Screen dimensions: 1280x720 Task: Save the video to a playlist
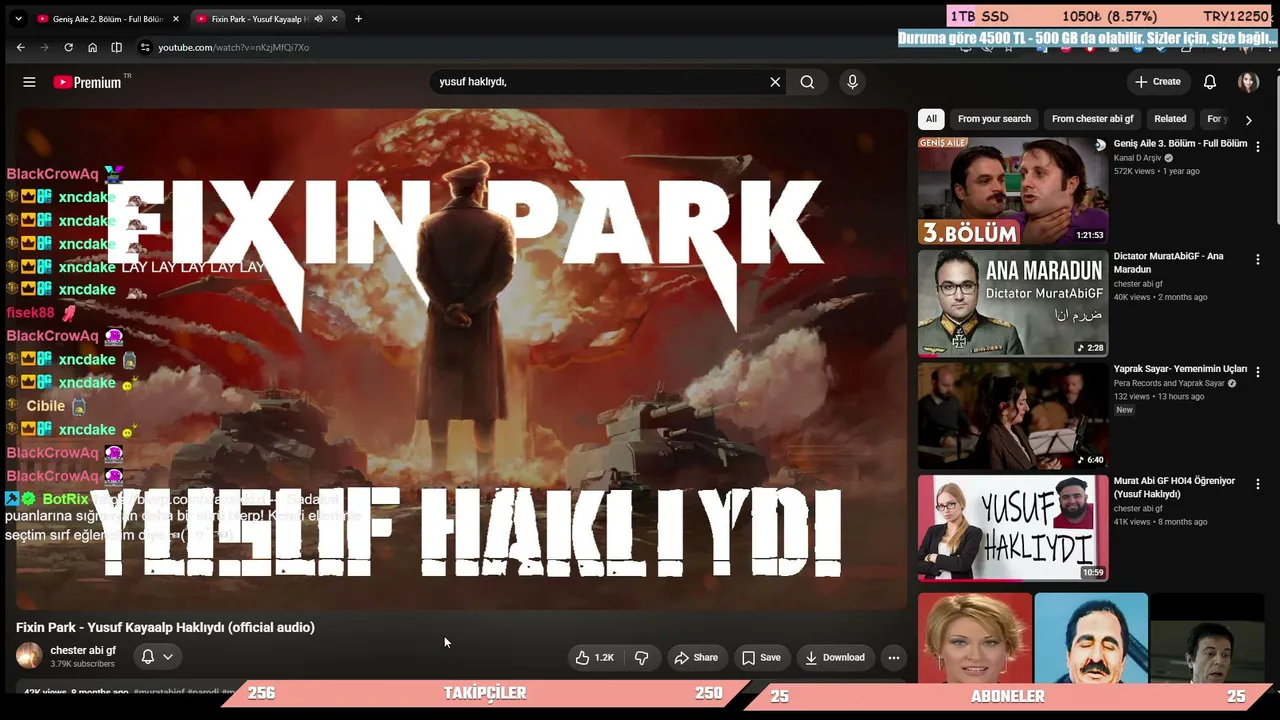click(x=761, y=657)
